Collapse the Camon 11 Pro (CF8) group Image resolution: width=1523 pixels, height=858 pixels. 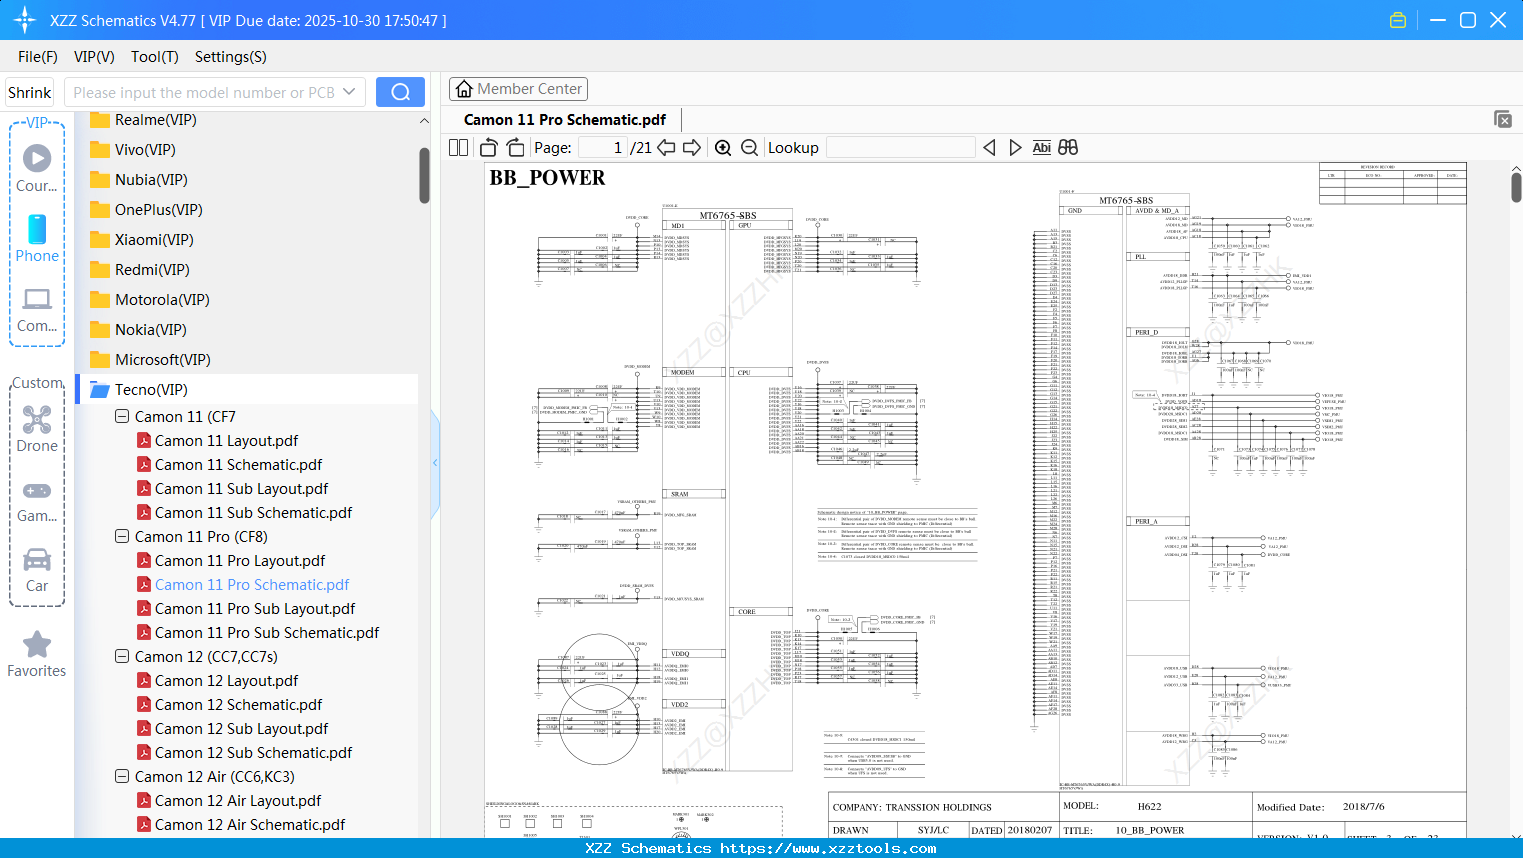121,536
